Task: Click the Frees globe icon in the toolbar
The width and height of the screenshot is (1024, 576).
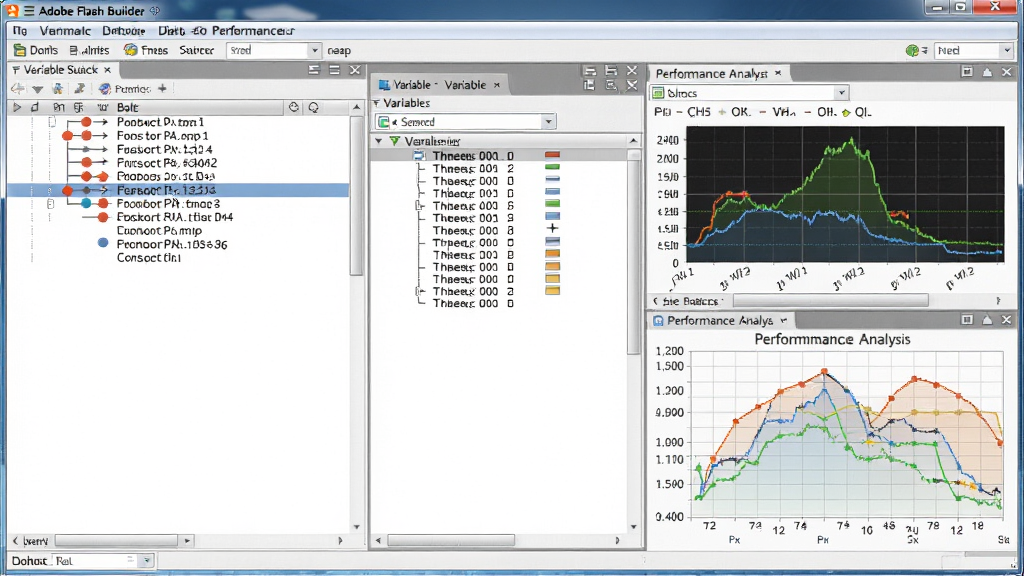Action: click(131, 50)
